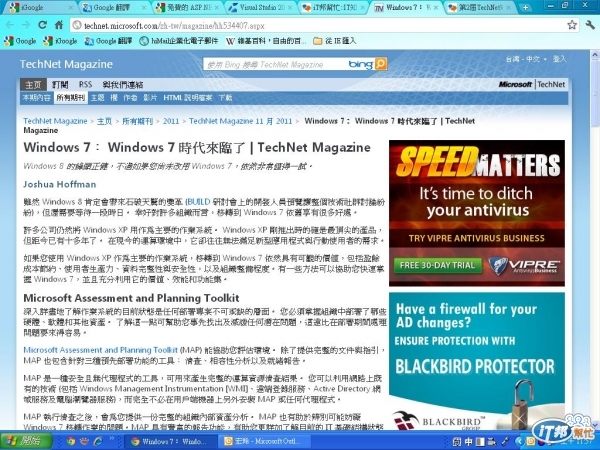600x450 pixels.
Task: Open the 影片 sub-navigation item
Action: 150,98
